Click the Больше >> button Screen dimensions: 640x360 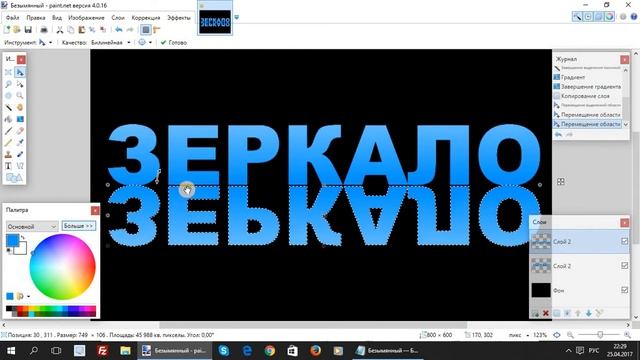pos(79,226)
